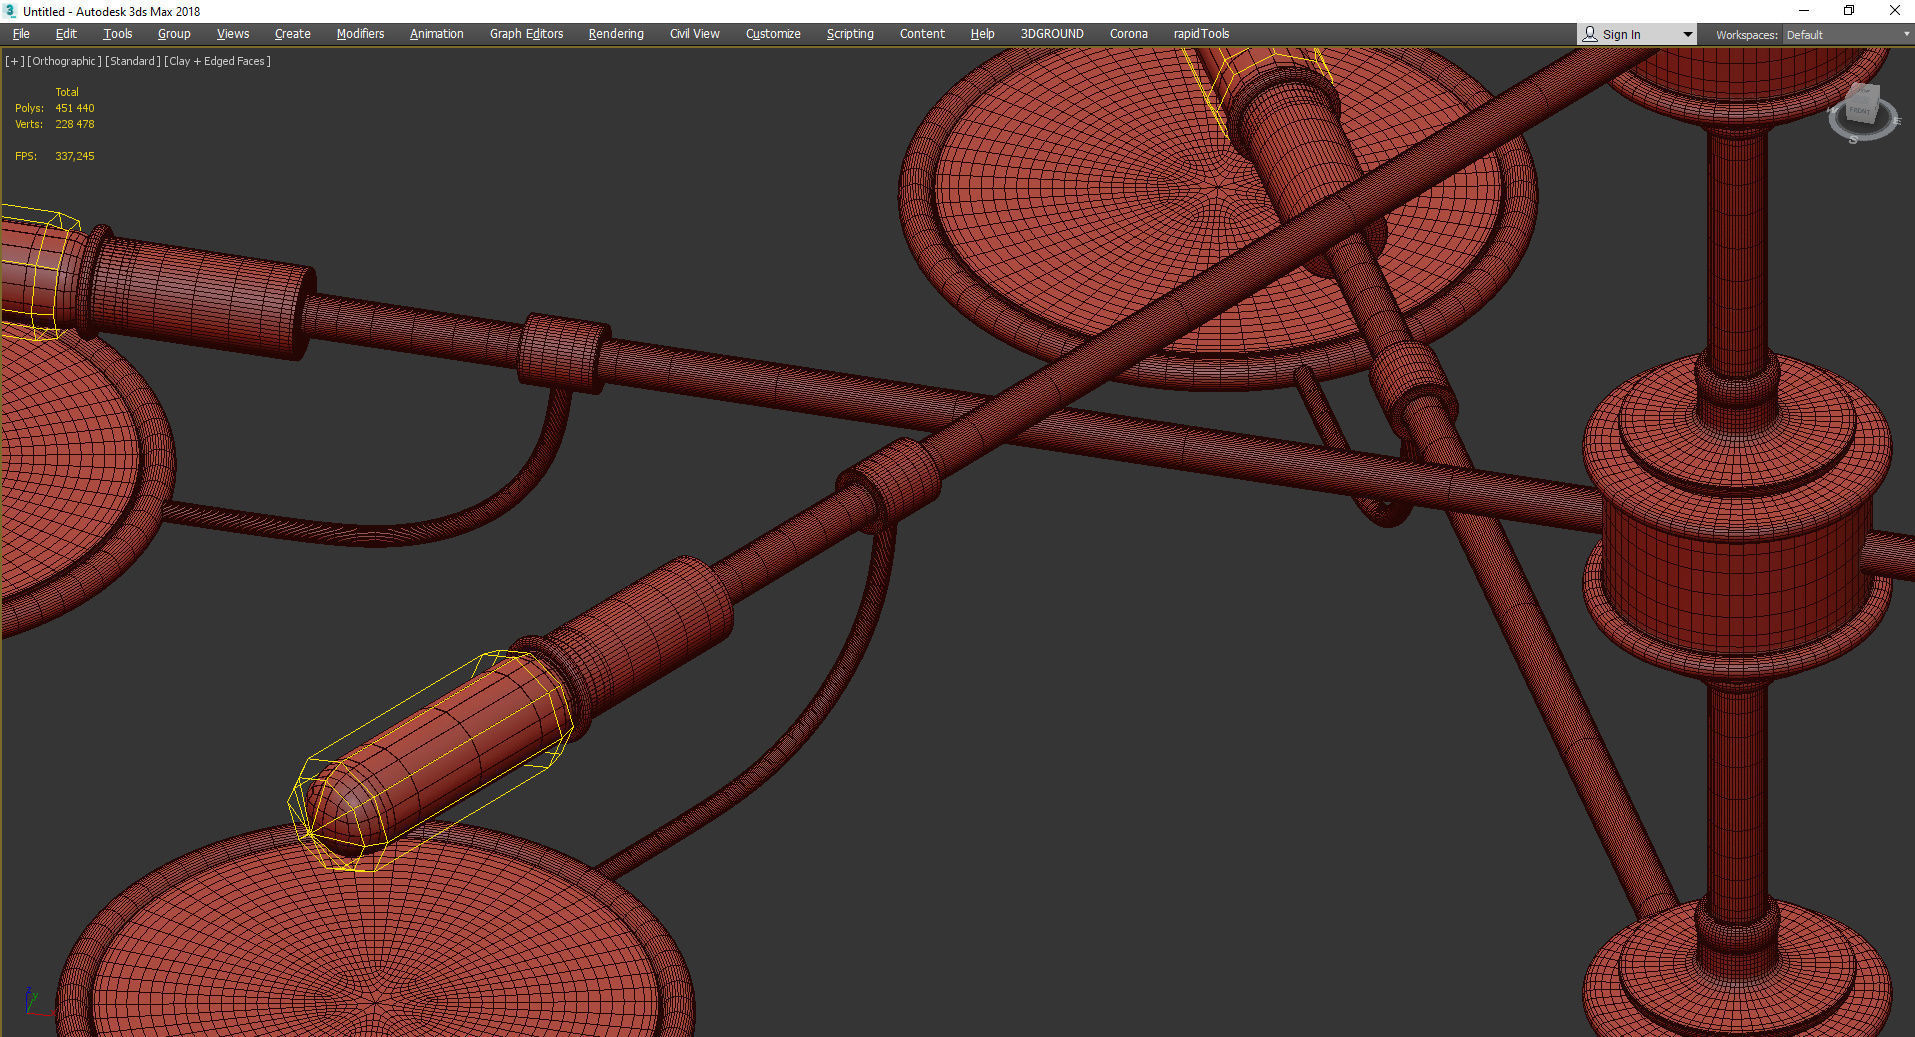This screenshot has height=1037, width=1915.
Task: Open the Customize menu
Action: click(773, 34)
